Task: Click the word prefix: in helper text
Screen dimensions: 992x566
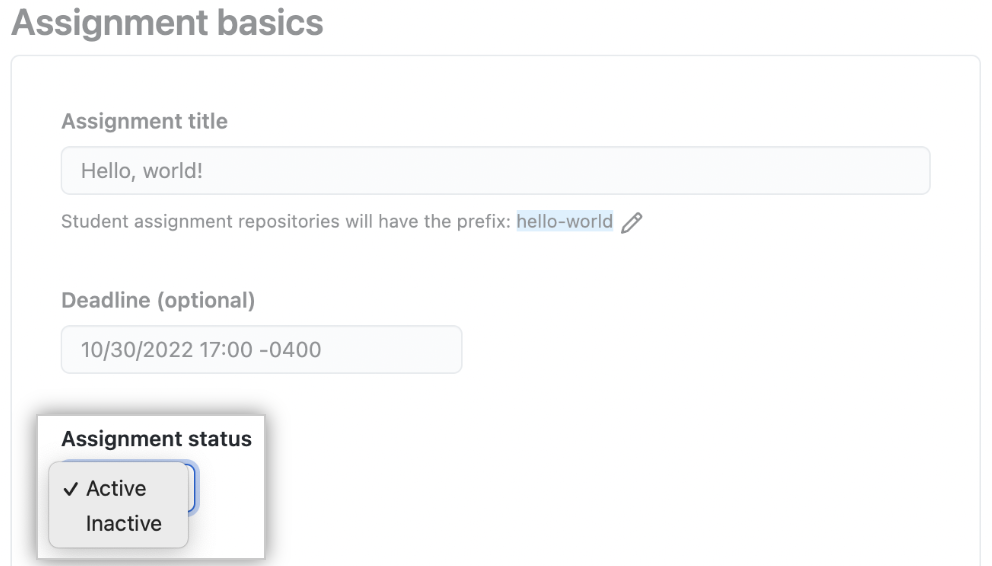Action: (x=482, y=222)
